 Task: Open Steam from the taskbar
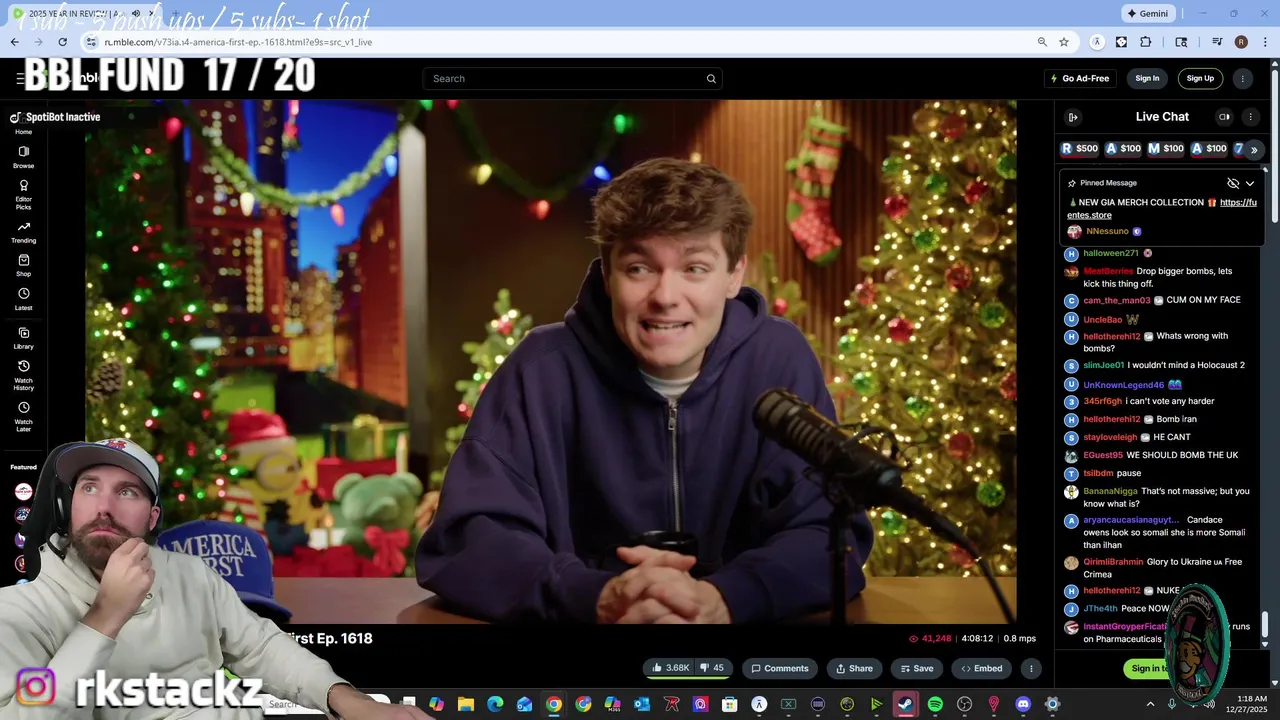pos(905,704)
